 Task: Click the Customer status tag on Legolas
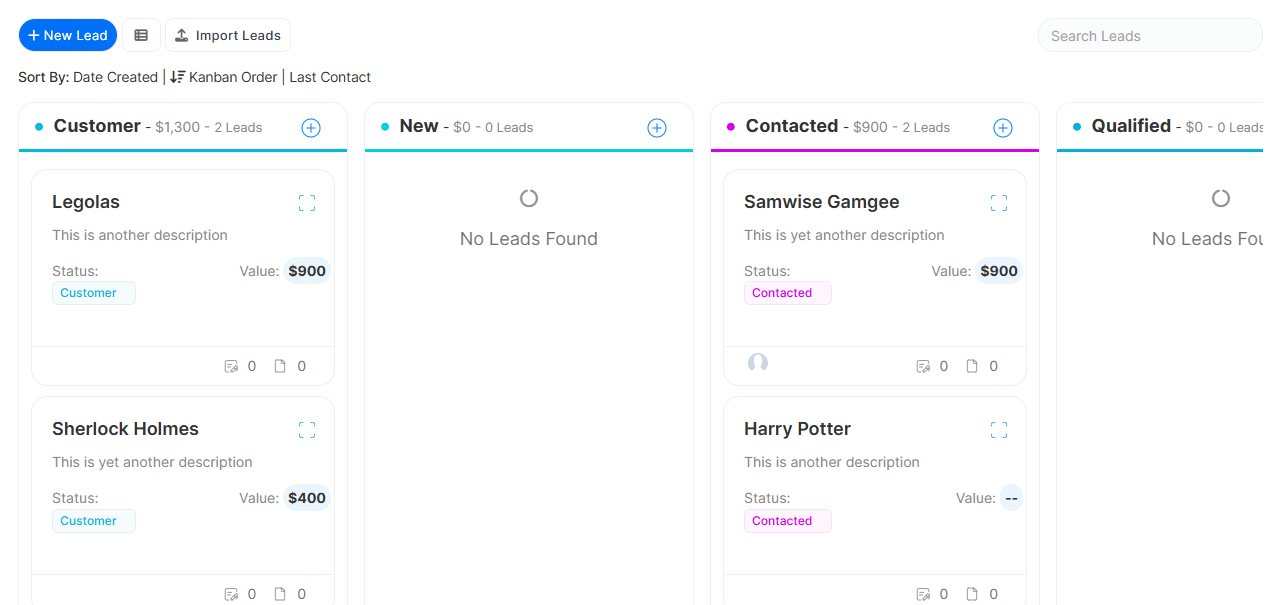pos(93,293)
